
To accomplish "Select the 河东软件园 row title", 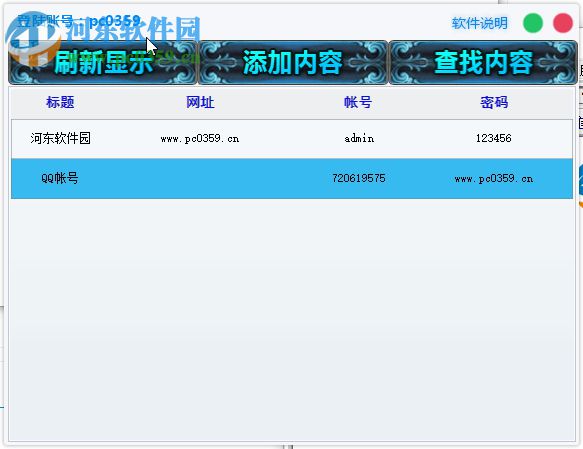I will [x=61, y=138].
